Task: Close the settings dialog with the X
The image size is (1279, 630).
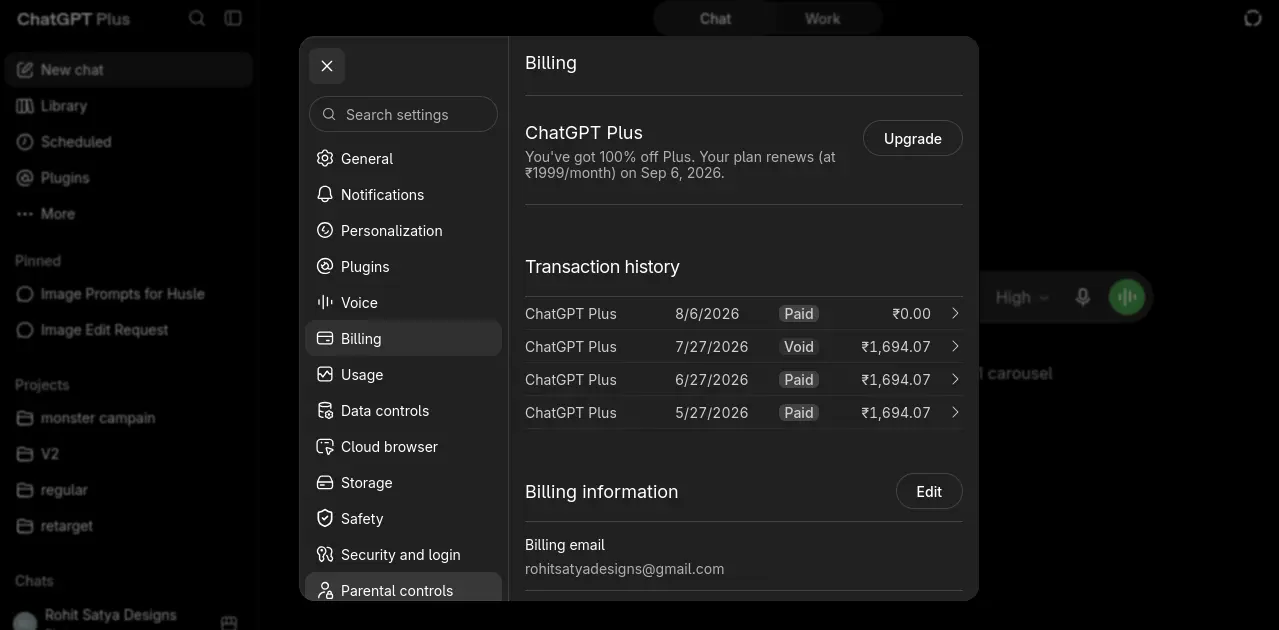Action: (327, 66)
